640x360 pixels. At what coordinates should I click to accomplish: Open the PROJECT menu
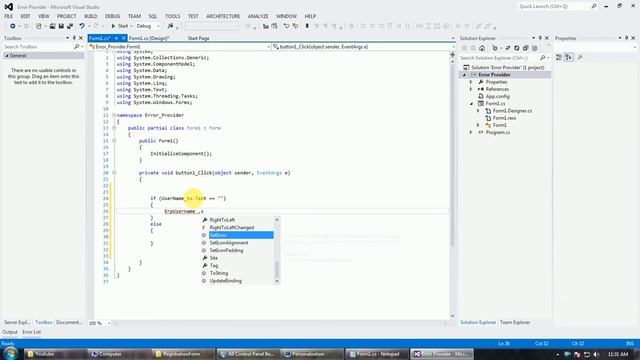pos(67,16)
